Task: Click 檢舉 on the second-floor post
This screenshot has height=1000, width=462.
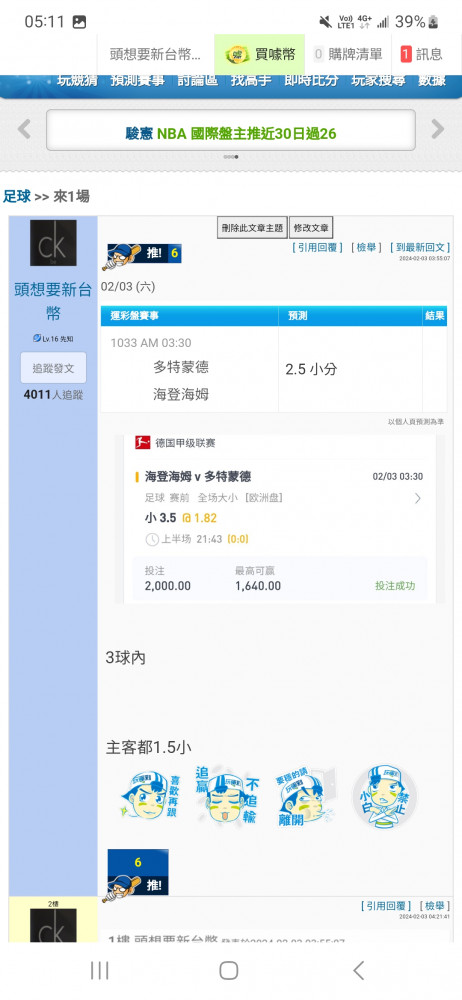Action: click(x=435, y=906)
